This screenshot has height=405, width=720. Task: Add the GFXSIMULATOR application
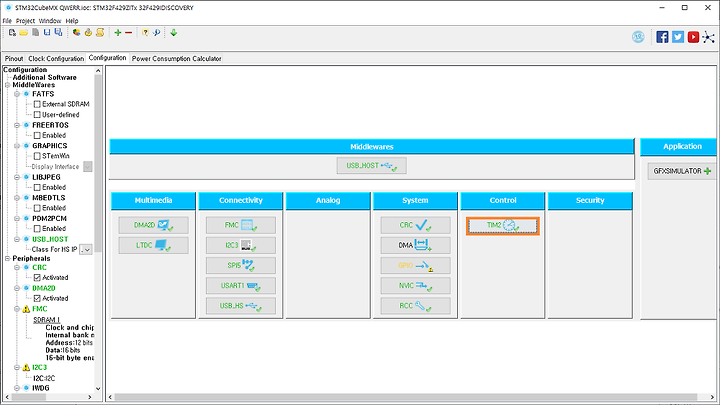coord(682,171)
